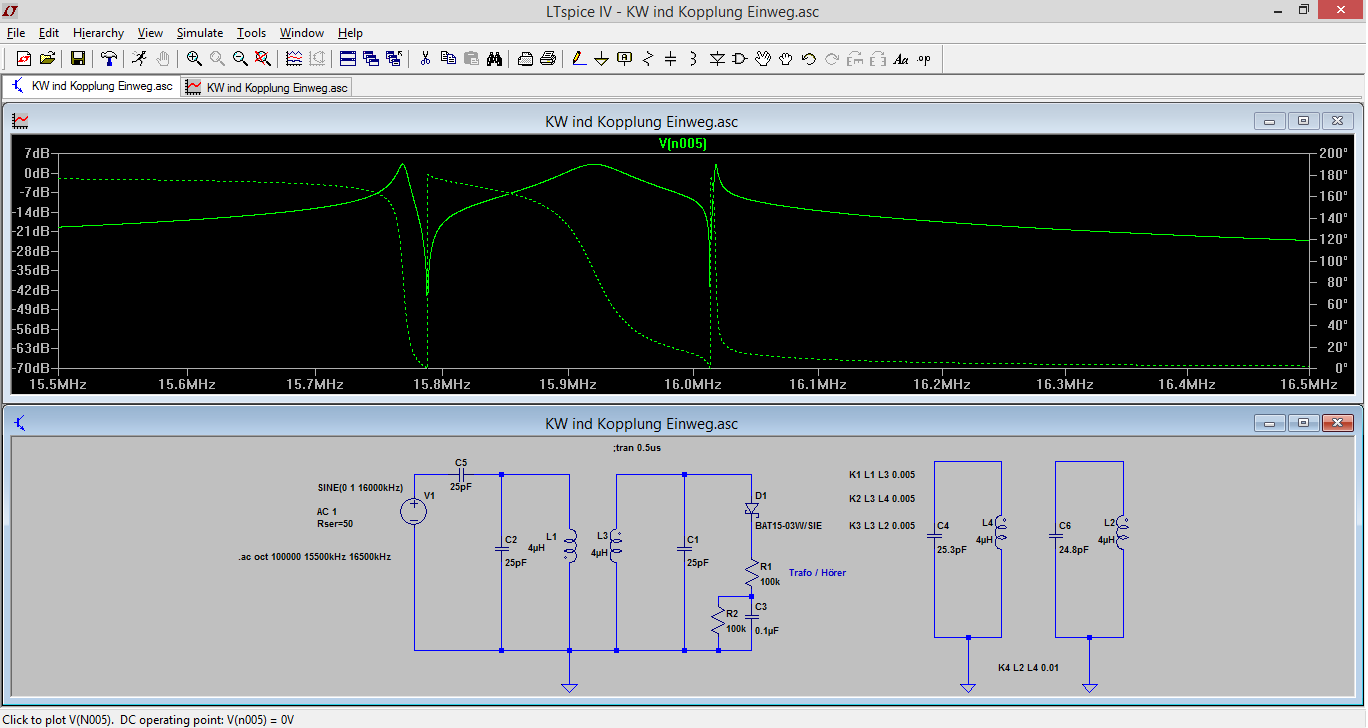Click the Tile Windows toolbar icon
The image size is (1368, 728).
[x=347, y=59]
